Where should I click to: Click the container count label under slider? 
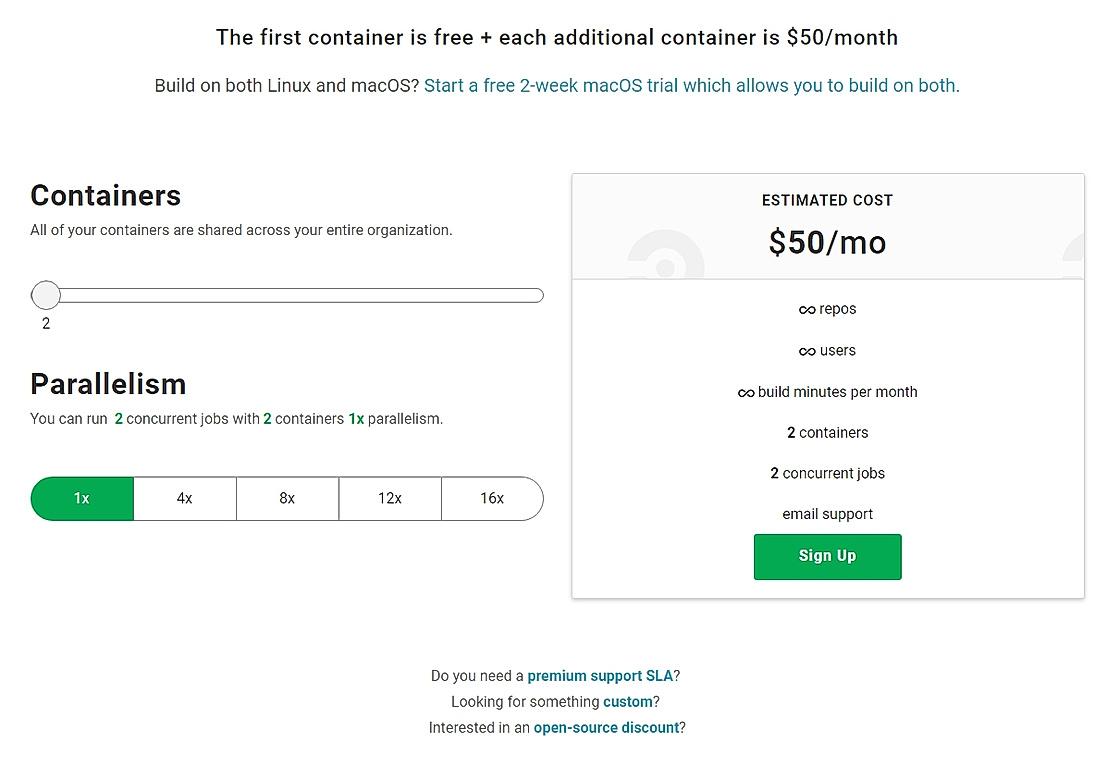point(46,324)
